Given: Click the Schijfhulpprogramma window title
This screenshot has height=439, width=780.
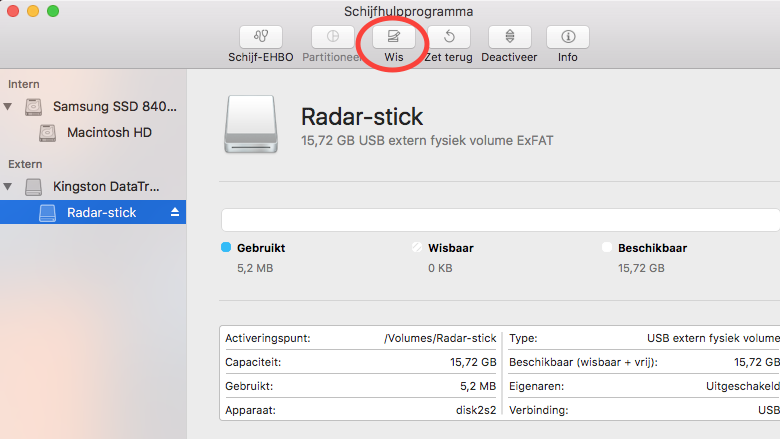Looking at the screenshot, I should (x=408, y=11).
